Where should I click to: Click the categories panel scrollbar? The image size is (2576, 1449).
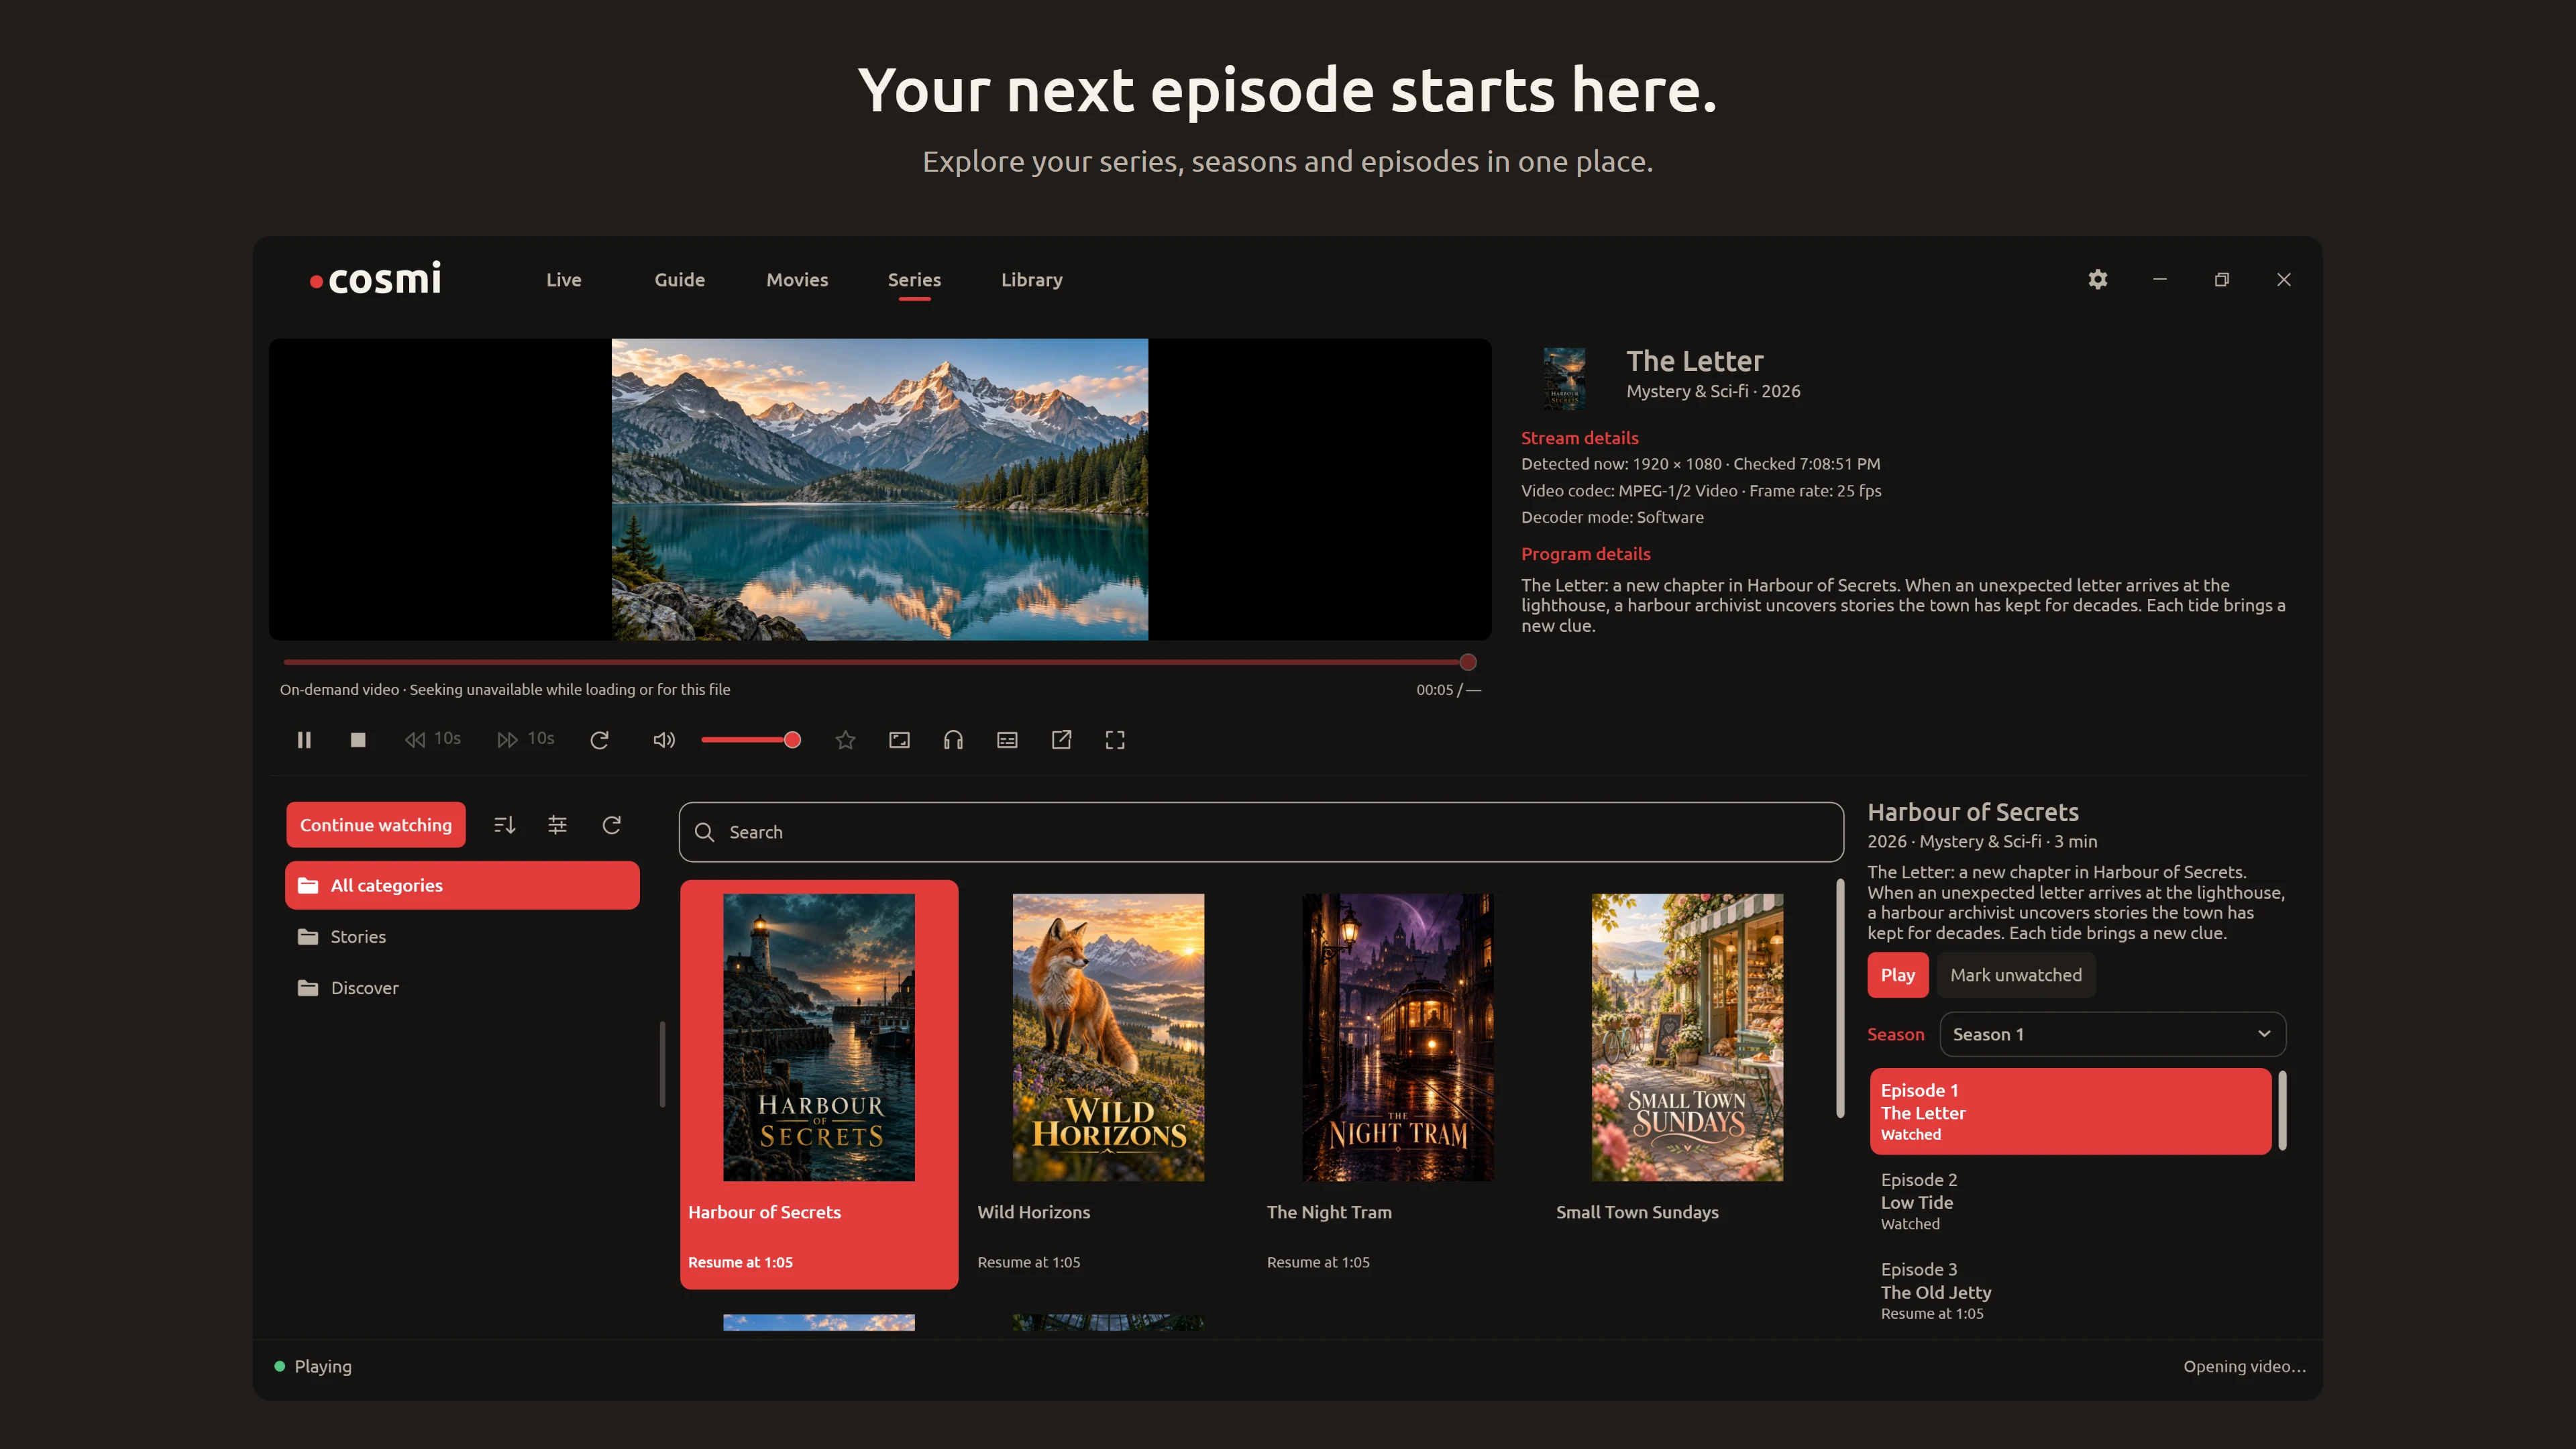pos(662,1064)
